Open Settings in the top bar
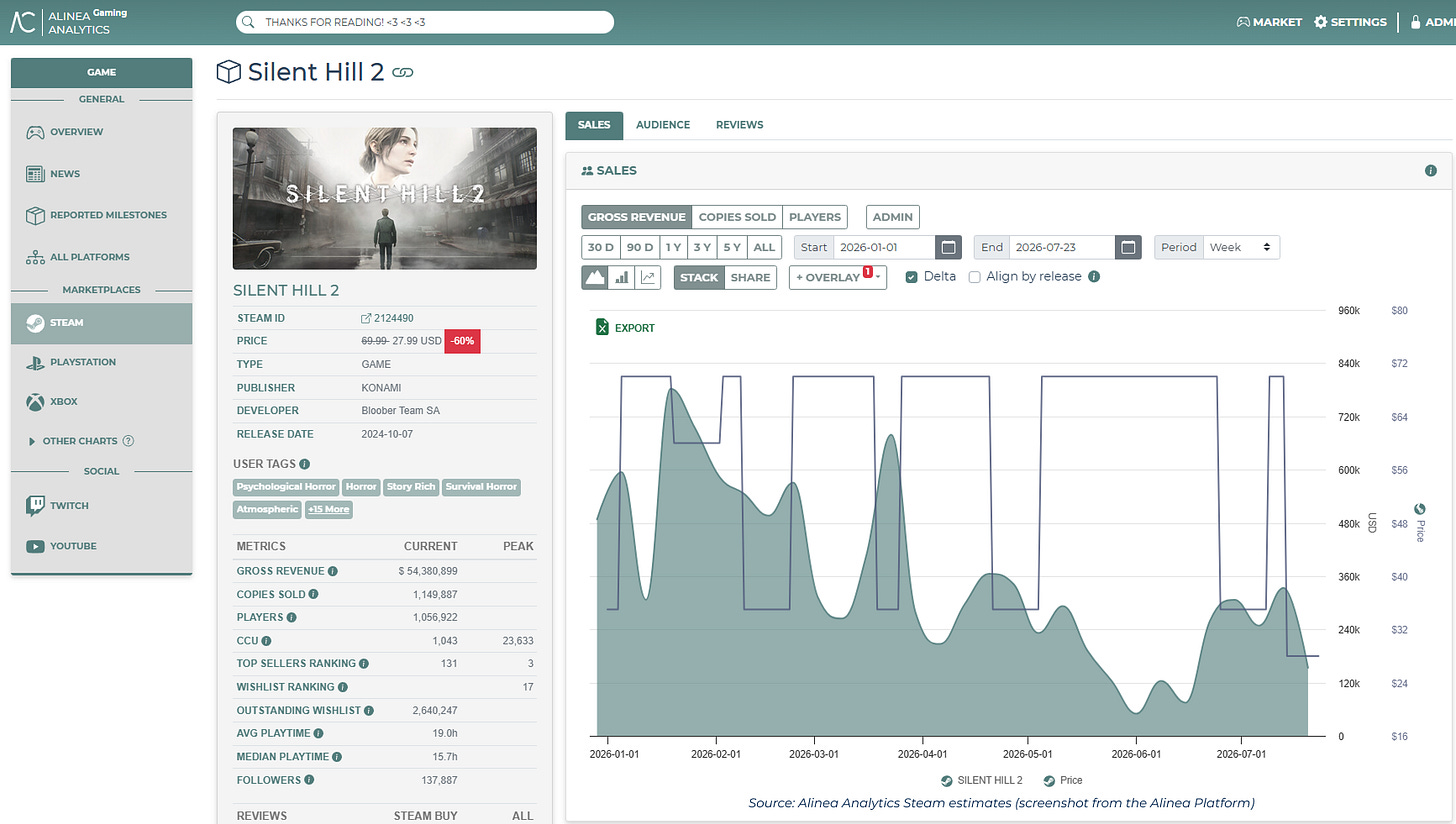The height and width of the screenshot is (824, 1456). pos(1350,22)
